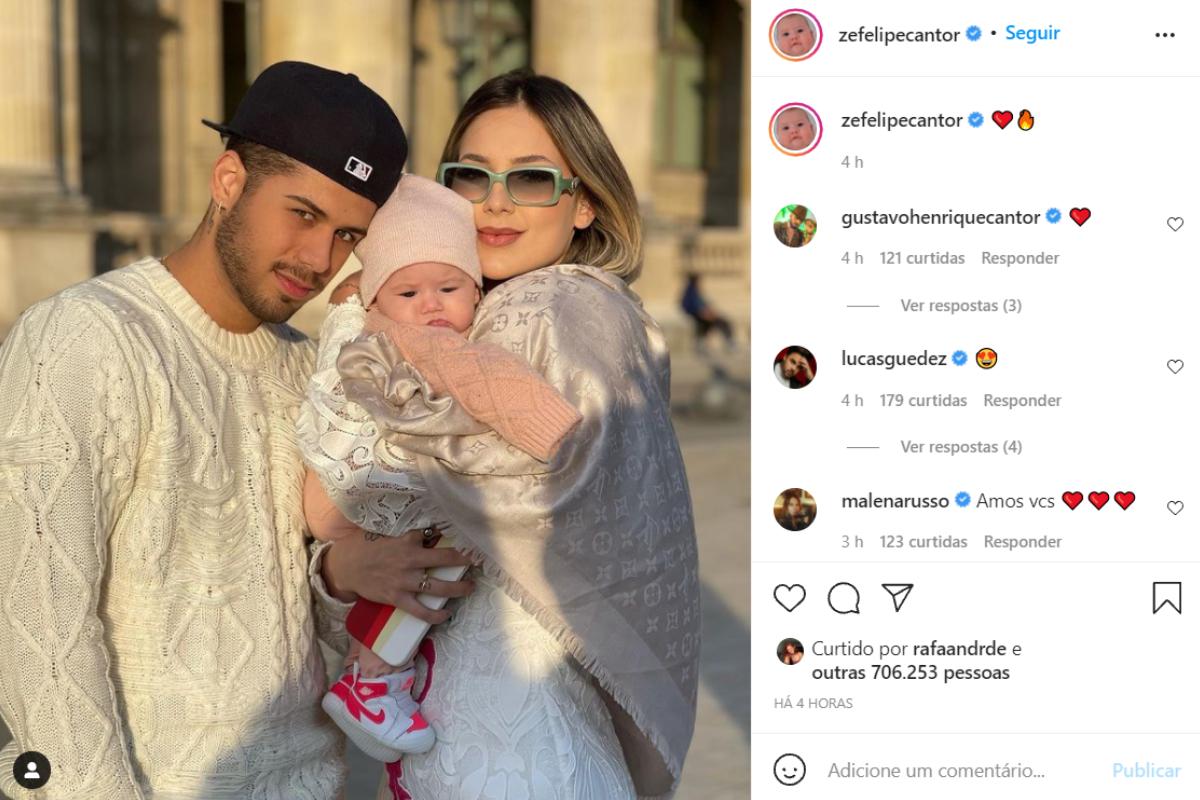The width and height of the screenshot is (1200, 800).
Task: Save post with bookmark icon
Action: click(1167, 598)
